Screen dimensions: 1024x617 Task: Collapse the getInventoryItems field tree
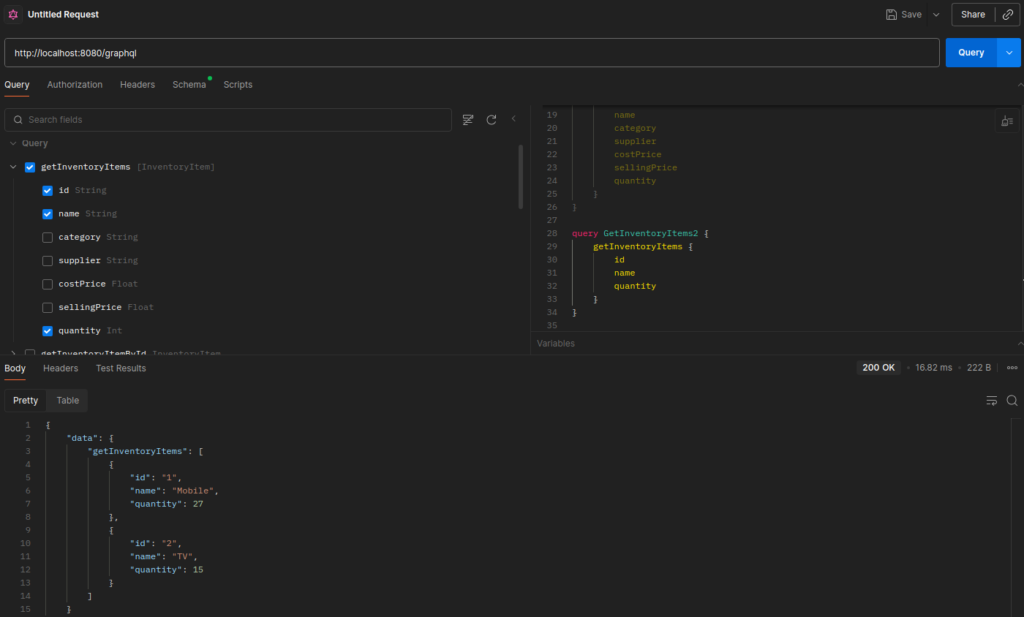coord(14,166)
